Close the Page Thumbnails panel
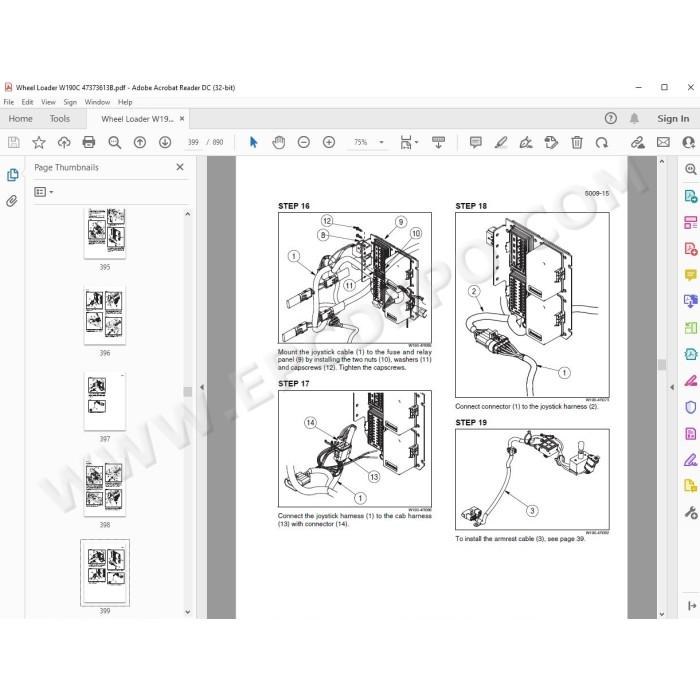Image resolution: width=700 pixels, height=700 pixels. click(x=180, y=167)
